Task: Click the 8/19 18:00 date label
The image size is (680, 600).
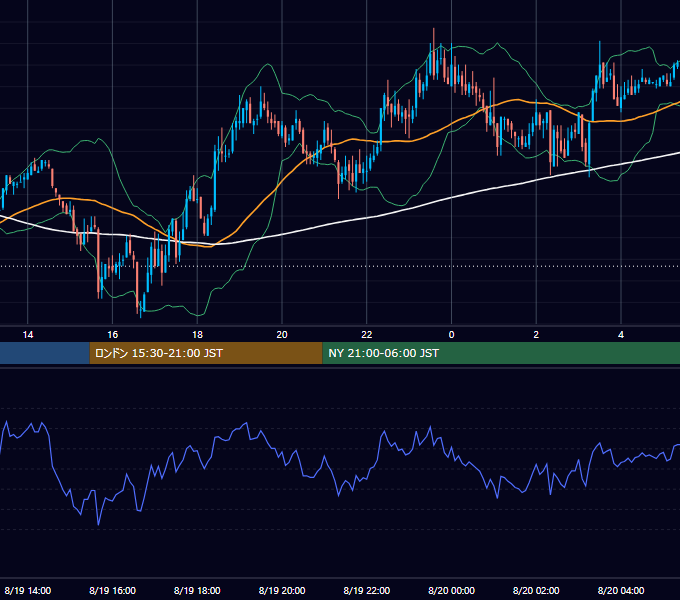Action: (197, 590)
